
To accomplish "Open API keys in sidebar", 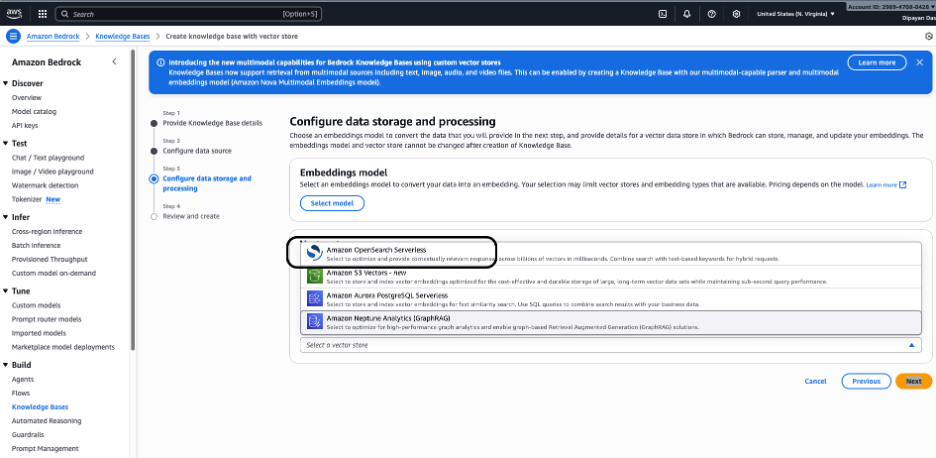I will [x=25, y=125].
